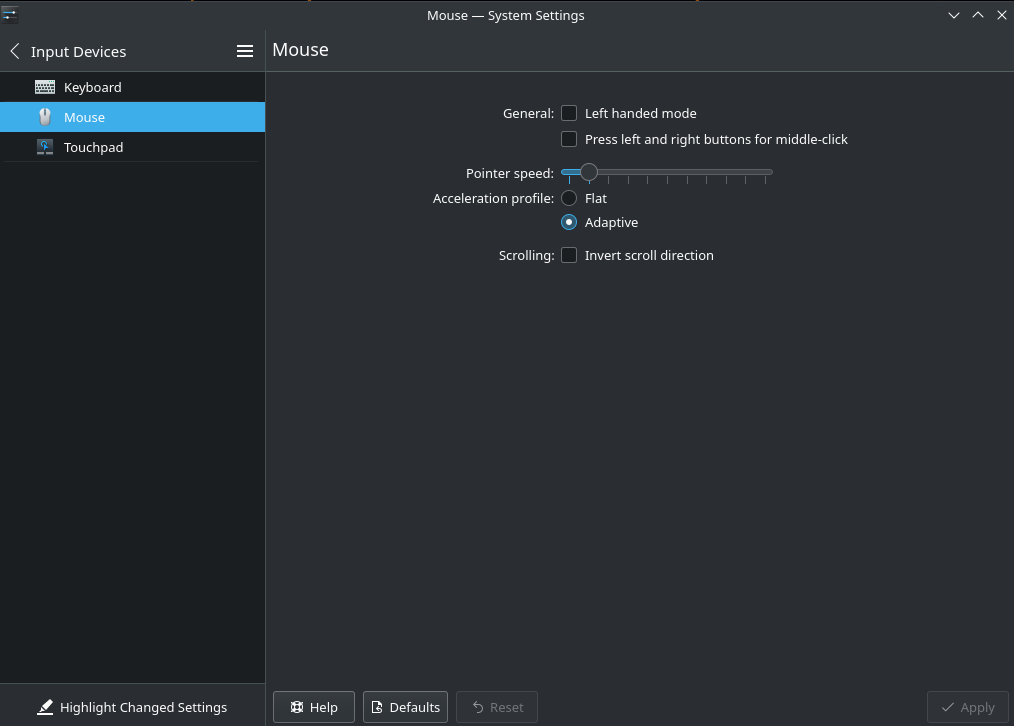
Task: Click the Apply button
Action: coord(967,707)
